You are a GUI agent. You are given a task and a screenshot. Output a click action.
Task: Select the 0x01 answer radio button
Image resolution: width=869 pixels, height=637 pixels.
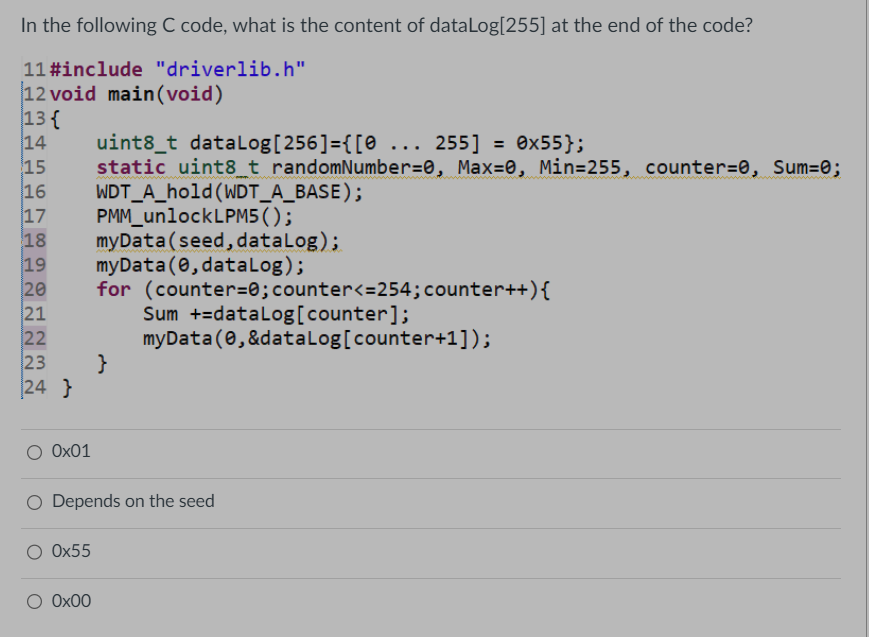(34, 451)
